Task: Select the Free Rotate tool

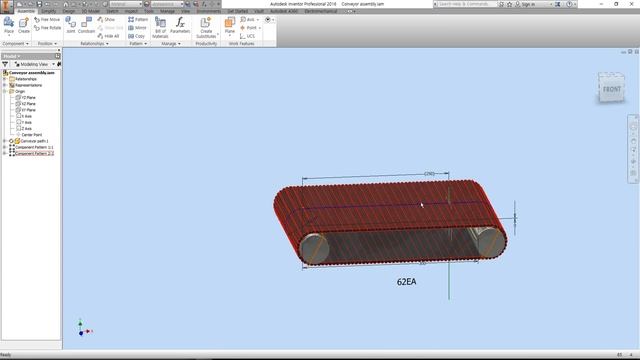Action: pos(47,28)
